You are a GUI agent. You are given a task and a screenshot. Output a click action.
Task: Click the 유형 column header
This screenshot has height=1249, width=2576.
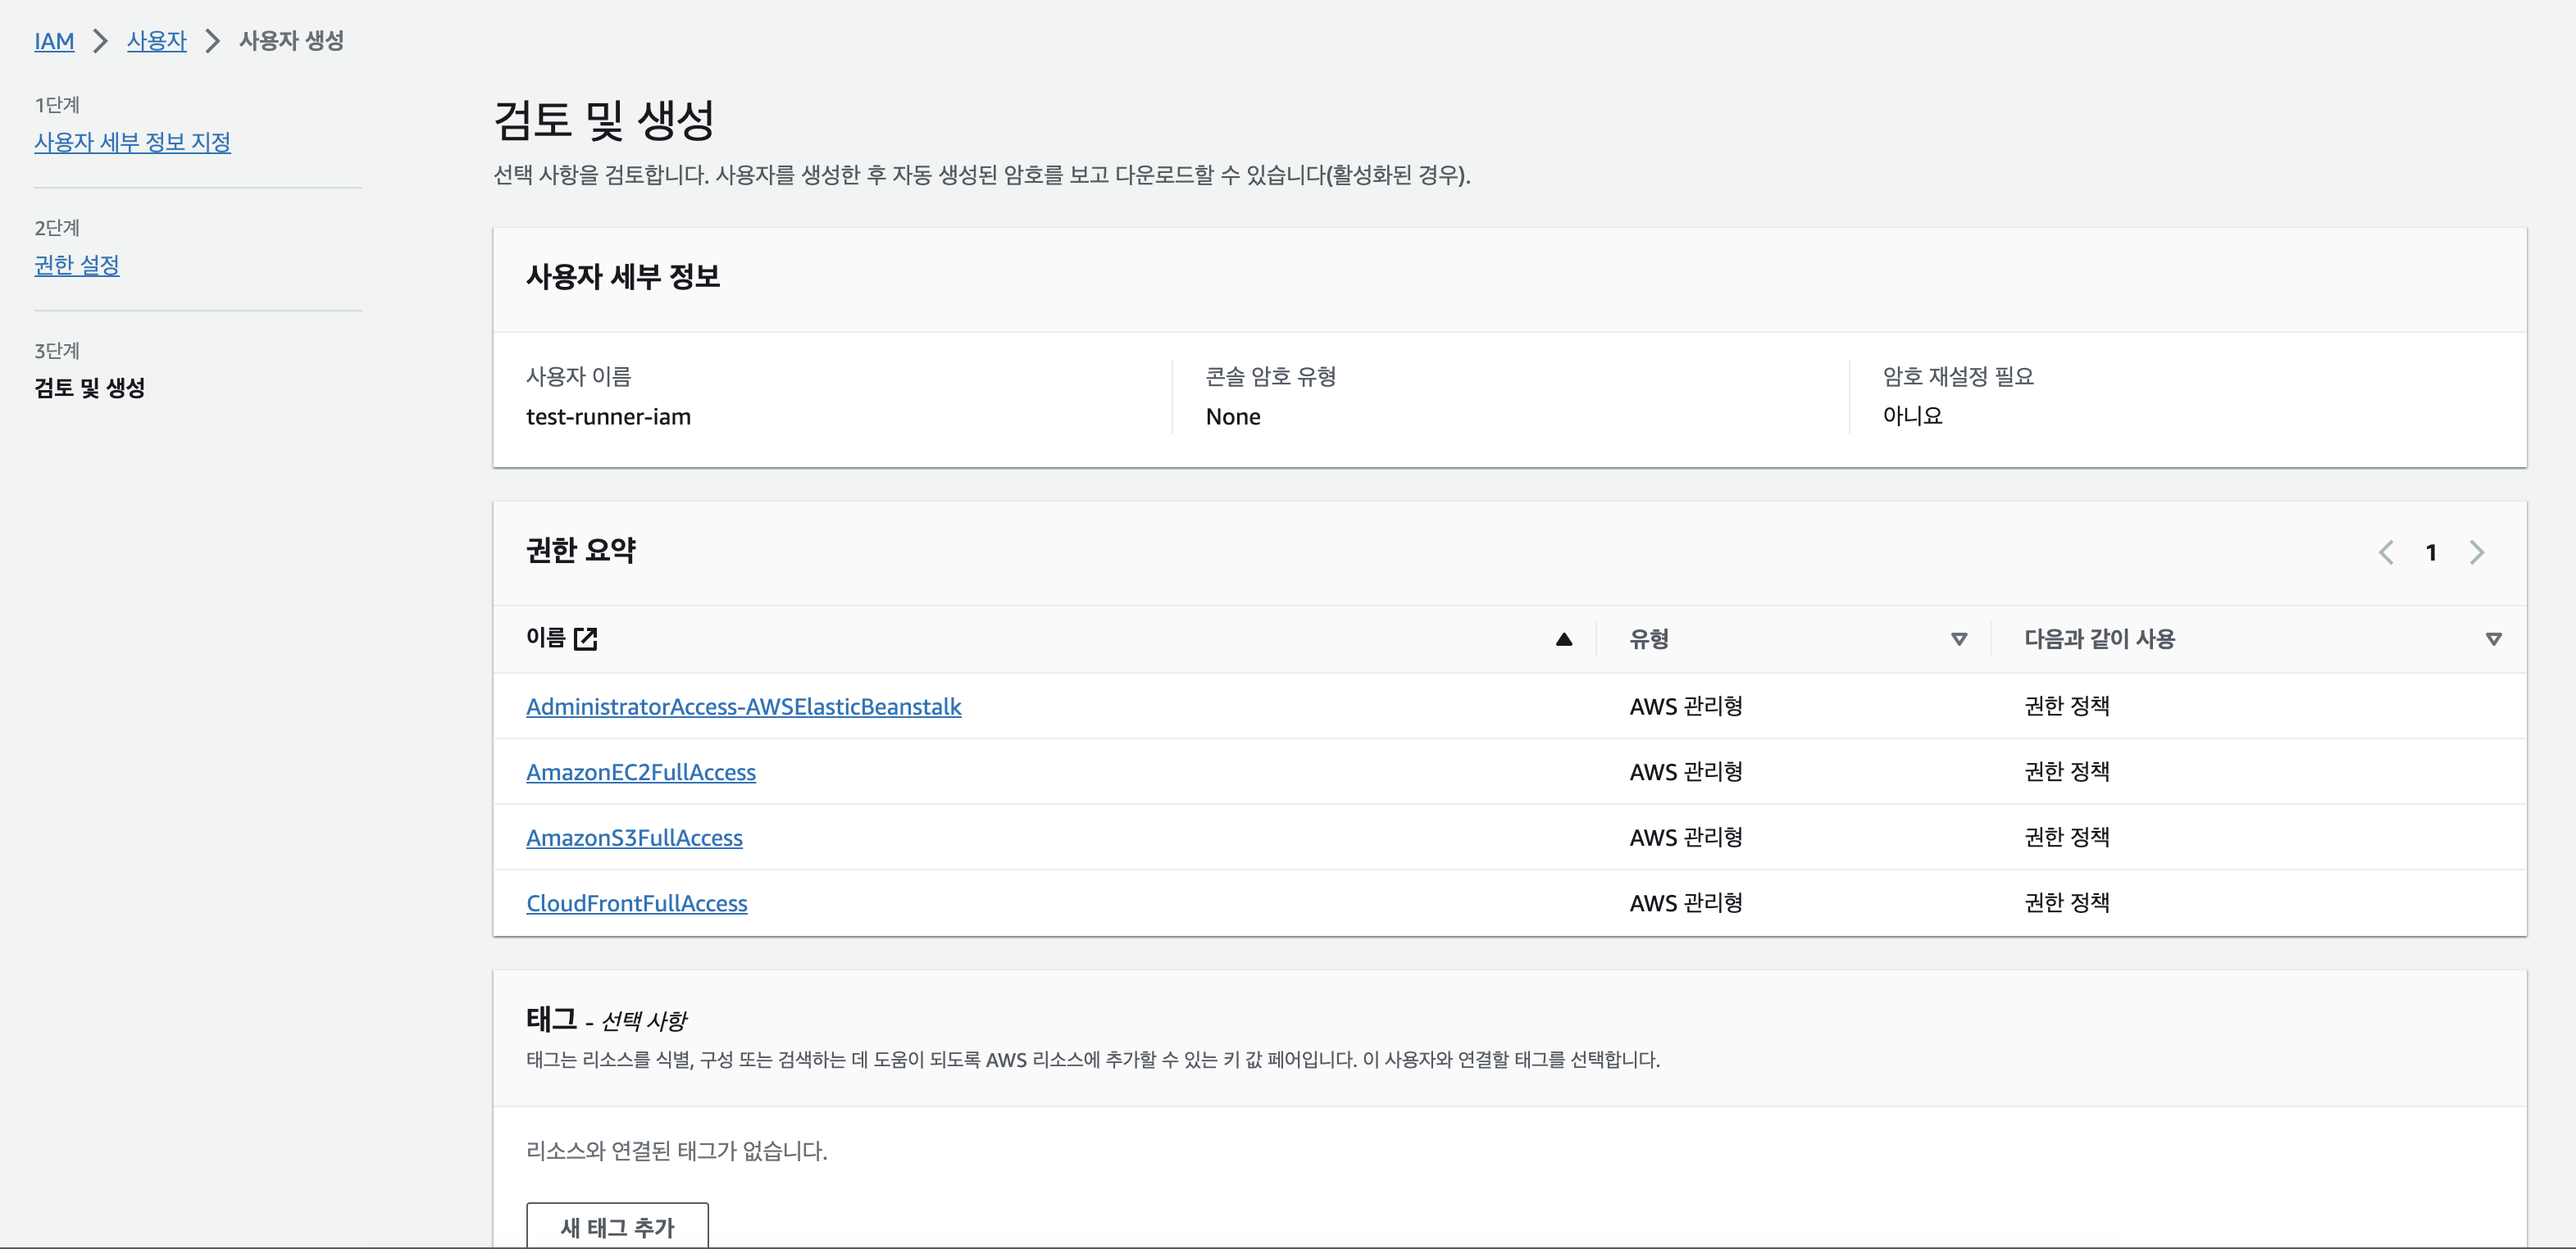tap(1649, 639)
